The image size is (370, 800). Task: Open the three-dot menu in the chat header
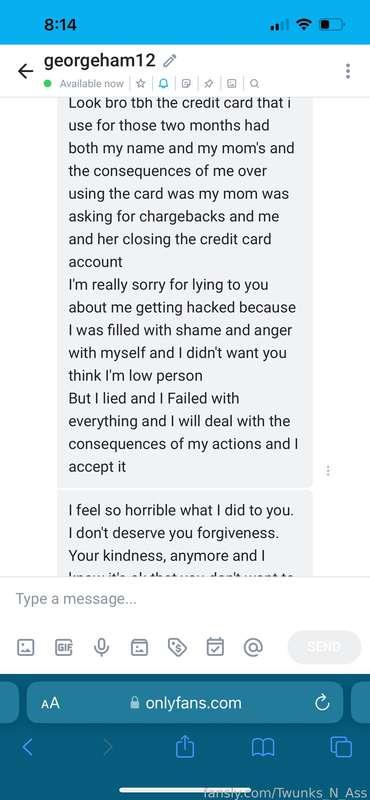click(348, 71)
